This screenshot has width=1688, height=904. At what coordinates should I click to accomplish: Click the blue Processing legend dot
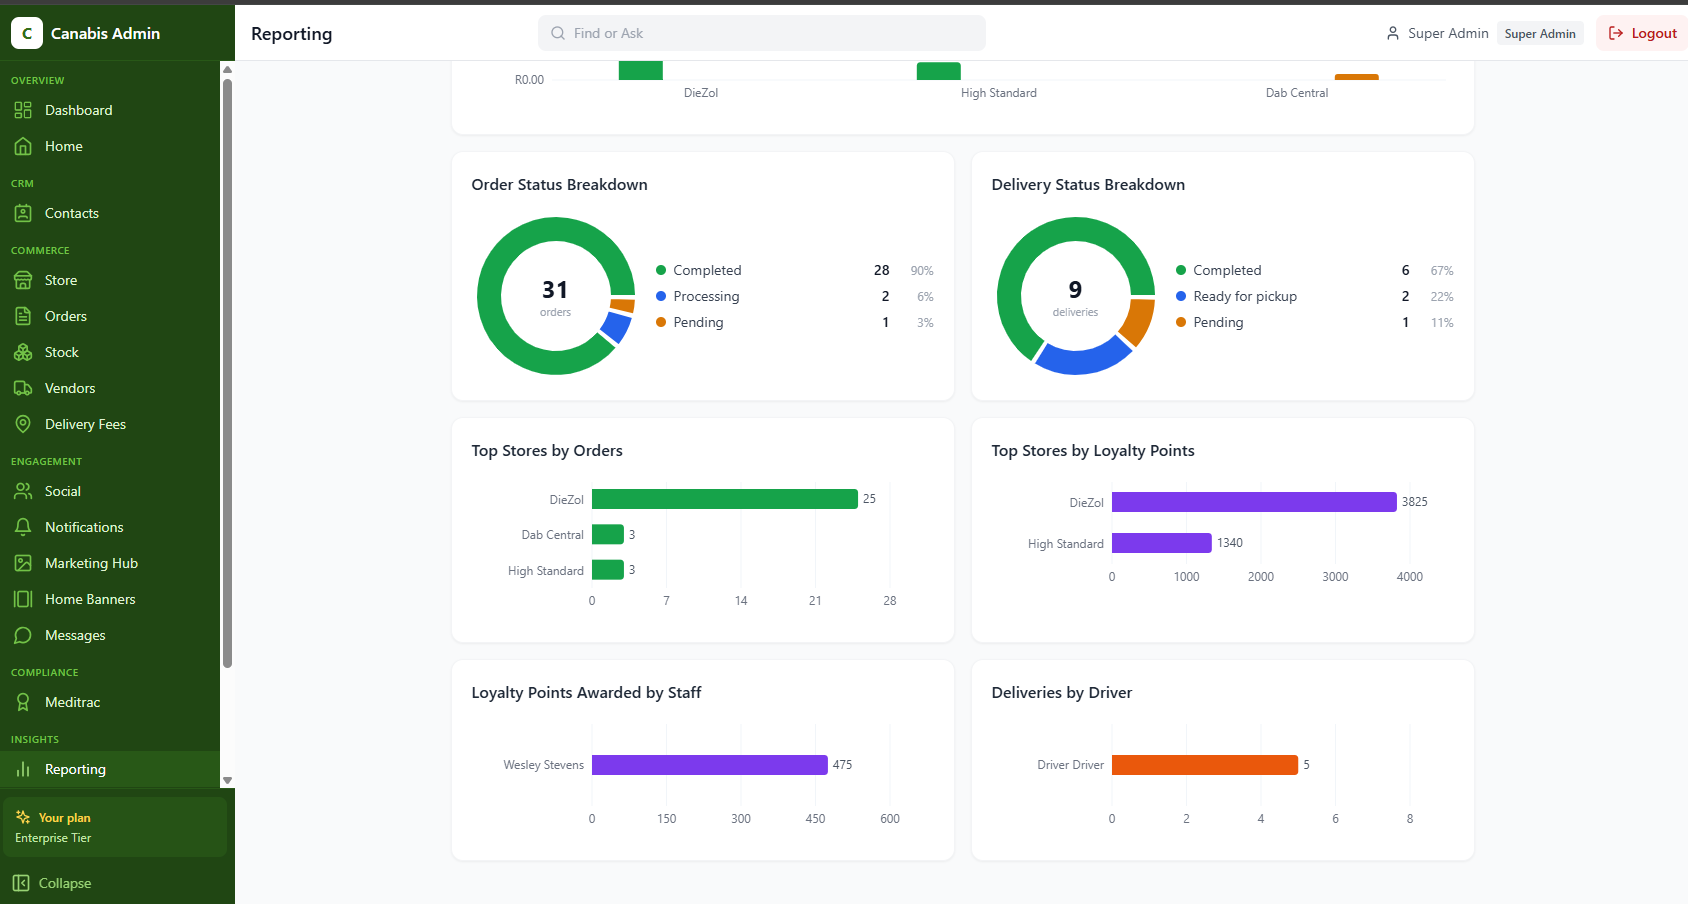coord(661,296)
